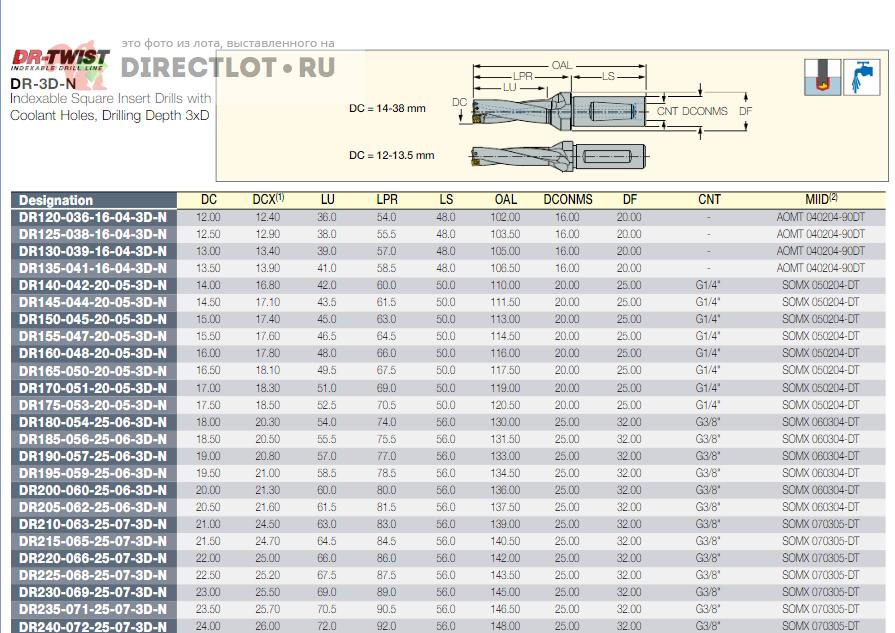Select the DR140-042-20-05-3D-N designation

[93, 285]
